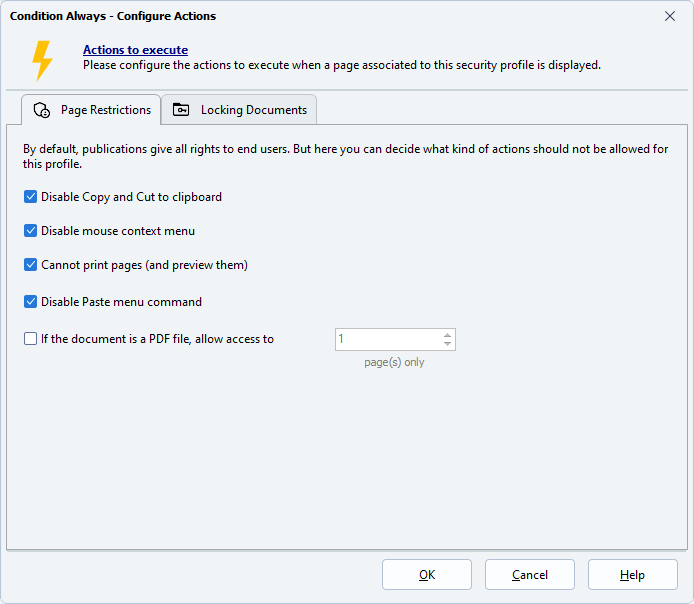The image size is (694, 604).
Task: Uncheck Disable Copy and Cut to clipboard
Action: [x=31, y=197]
